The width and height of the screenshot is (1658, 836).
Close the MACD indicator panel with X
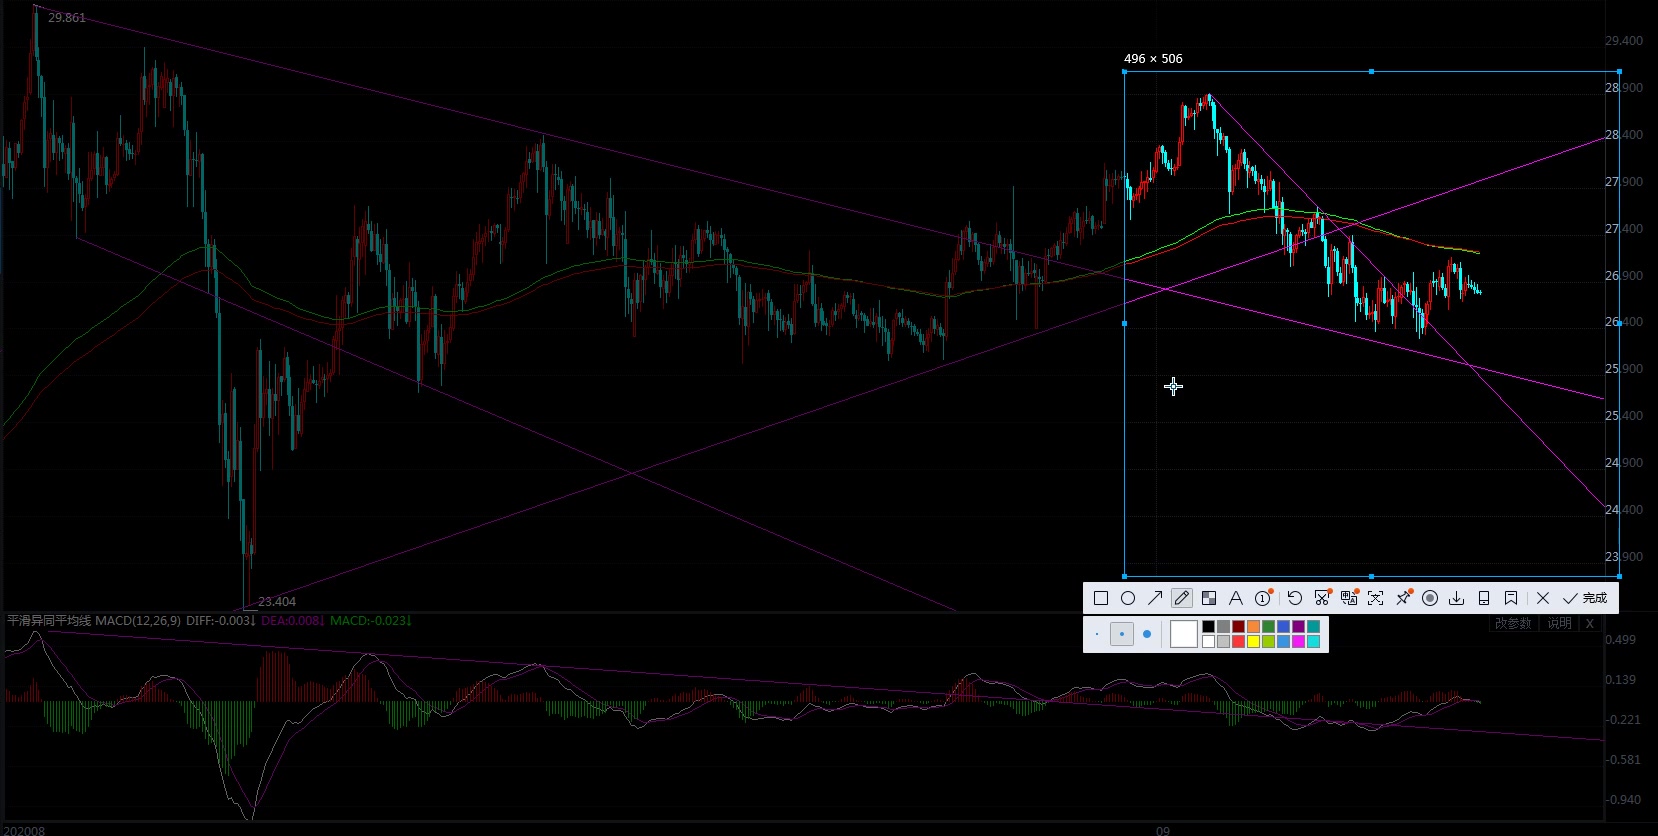pyautogui.click(x=1589, y=623)
